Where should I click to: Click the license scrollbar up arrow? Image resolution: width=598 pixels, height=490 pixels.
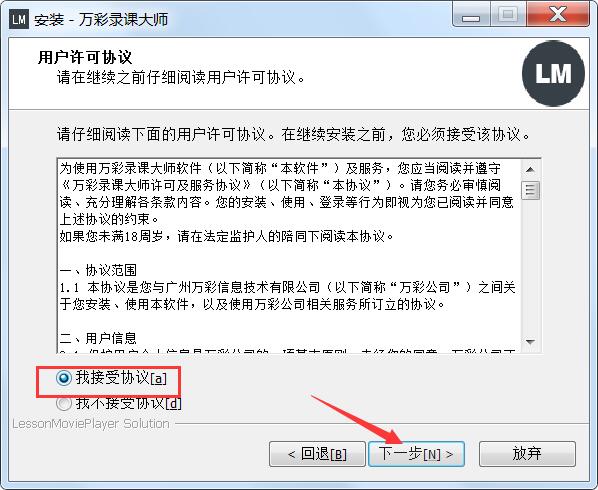point(530,169)
